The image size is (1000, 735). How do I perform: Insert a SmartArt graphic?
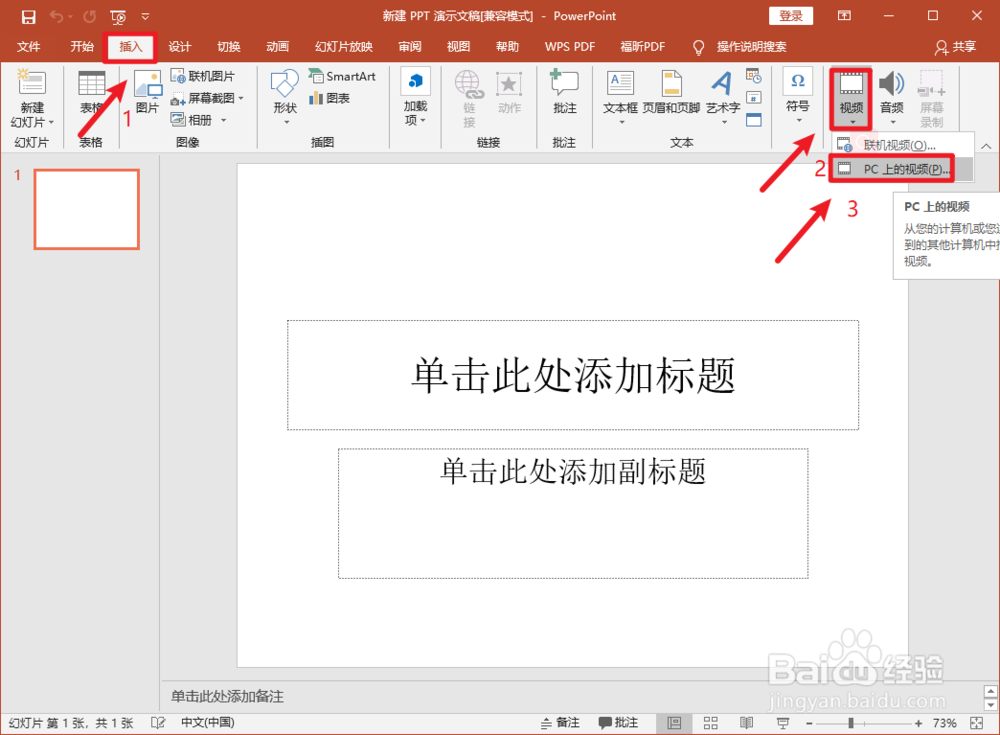(x=343, y=75)
